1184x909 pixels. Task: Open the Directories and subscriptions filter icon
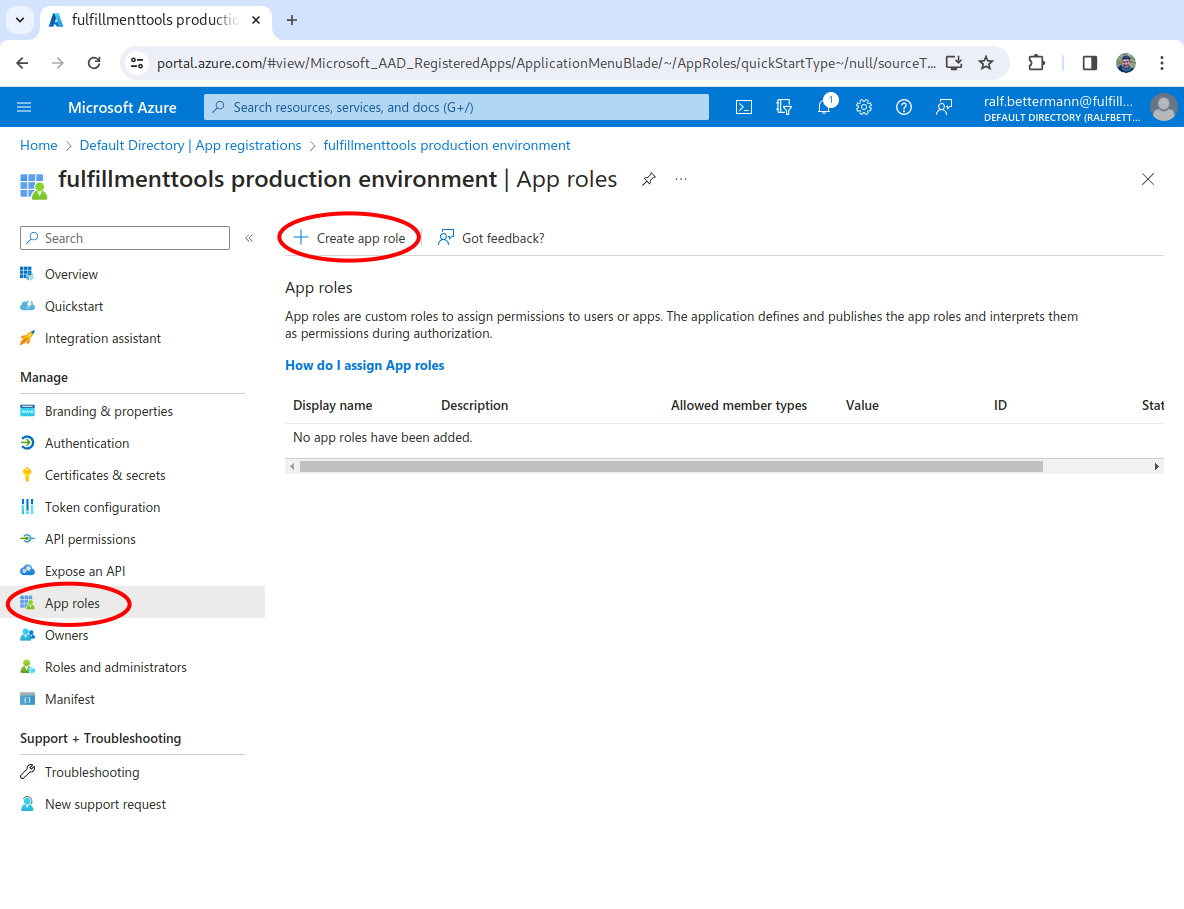coord(784,107)
